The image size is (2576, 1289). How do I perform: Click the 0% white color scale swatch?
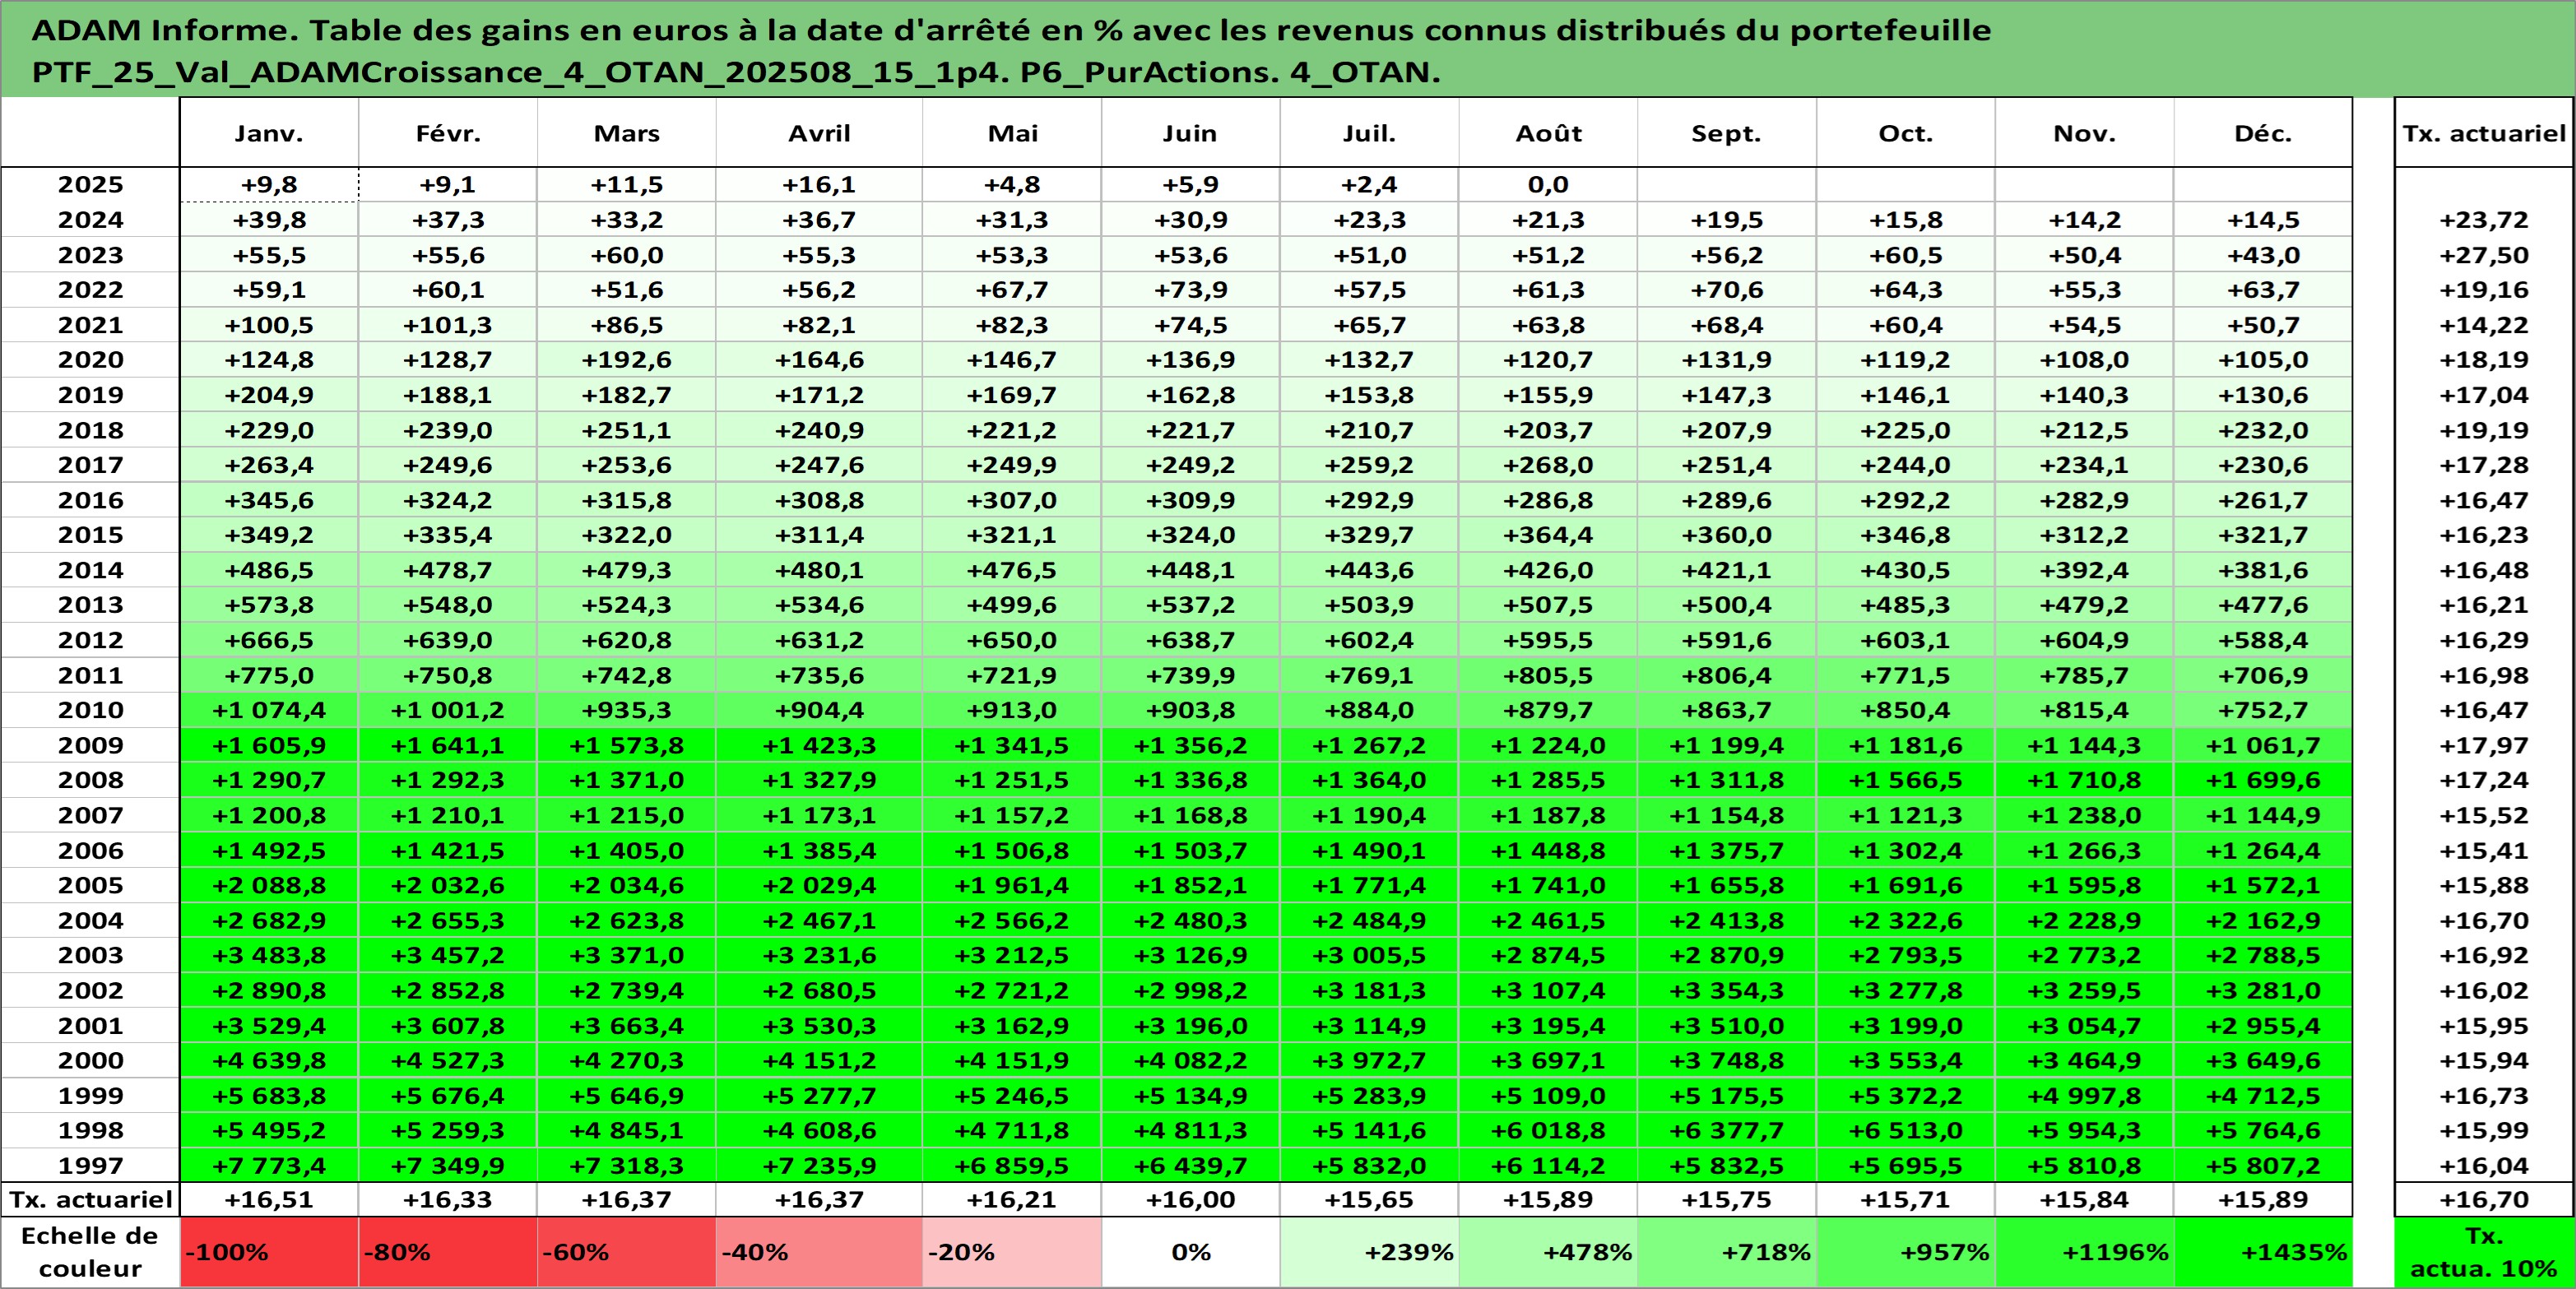[x=1190, y=1252]
